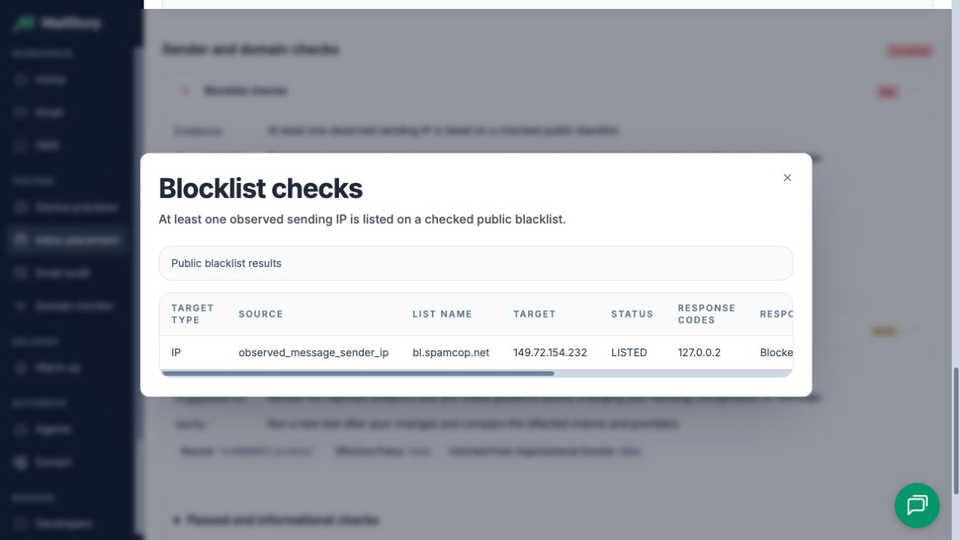Select the IP address '149.72.154.232'

click(x=550, y=353)
